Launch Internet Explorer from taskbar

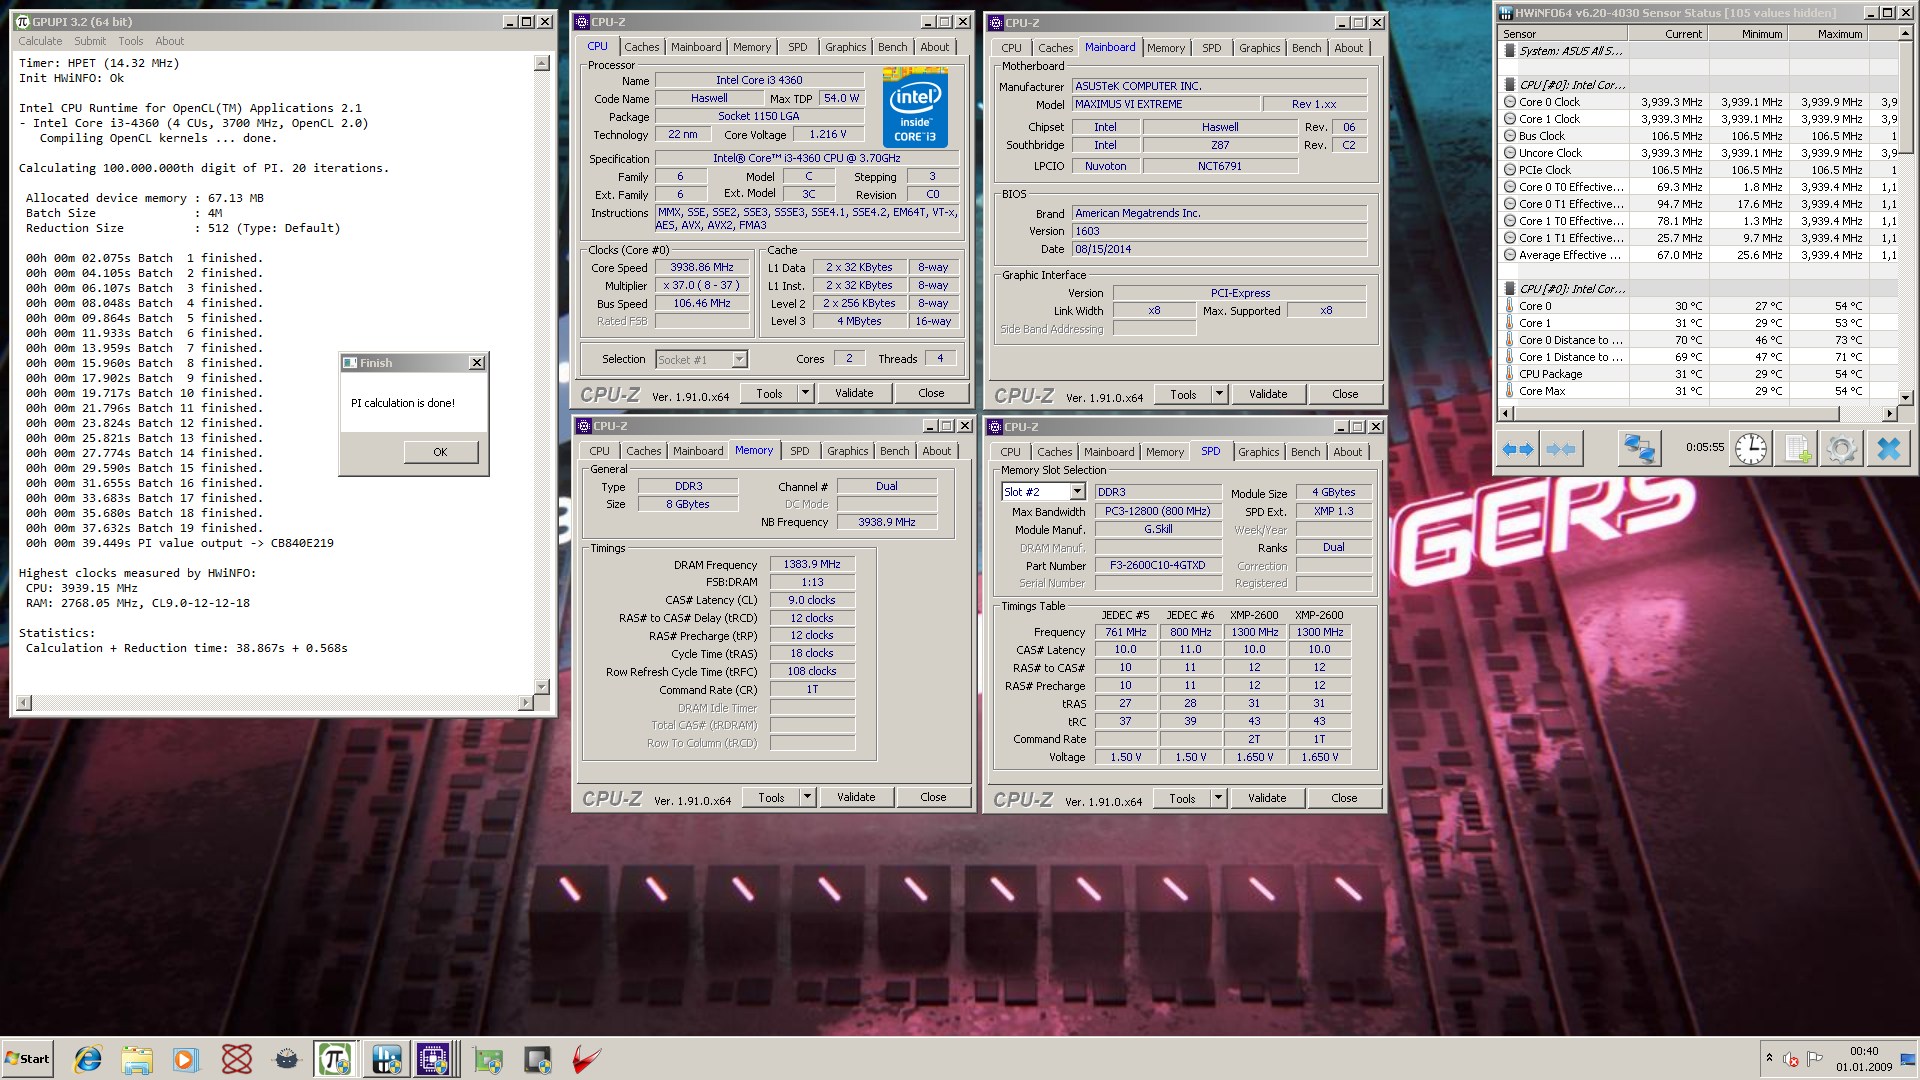pyautogui.click(x=88, y=1059)
